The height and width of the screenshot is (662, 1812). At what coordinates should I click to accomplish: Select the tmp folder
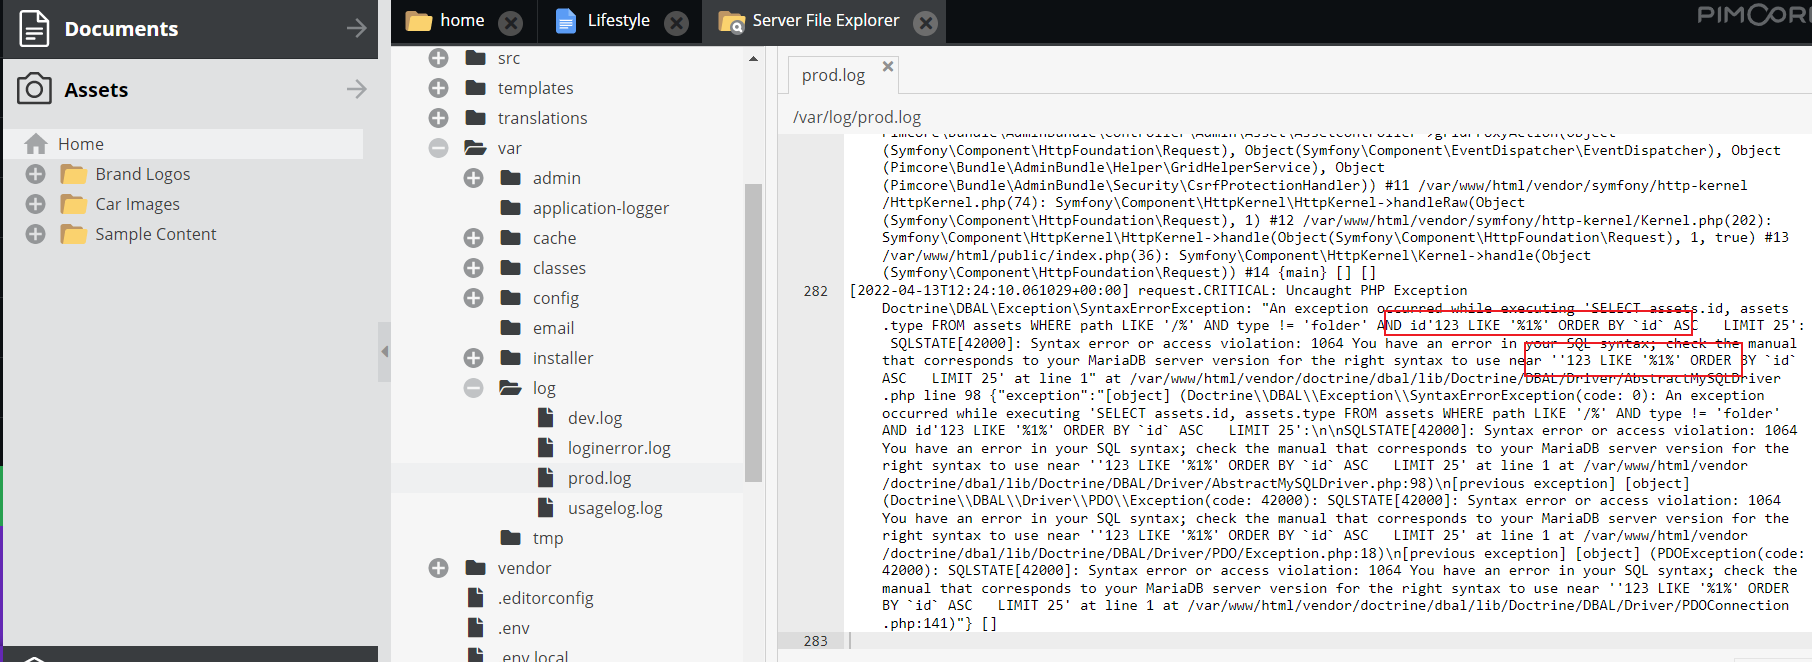(547, 538)
